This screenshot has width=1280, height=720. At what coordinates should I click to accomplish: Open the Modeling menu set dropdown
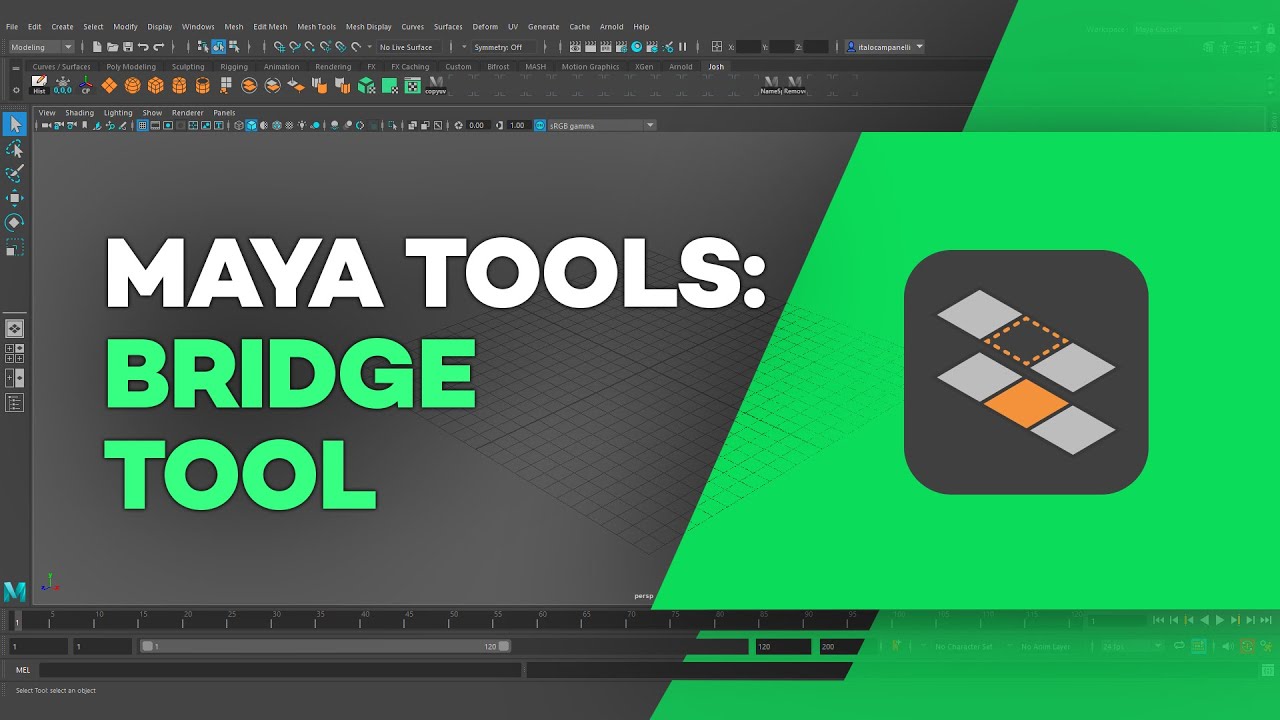click(x=42, y=47)
